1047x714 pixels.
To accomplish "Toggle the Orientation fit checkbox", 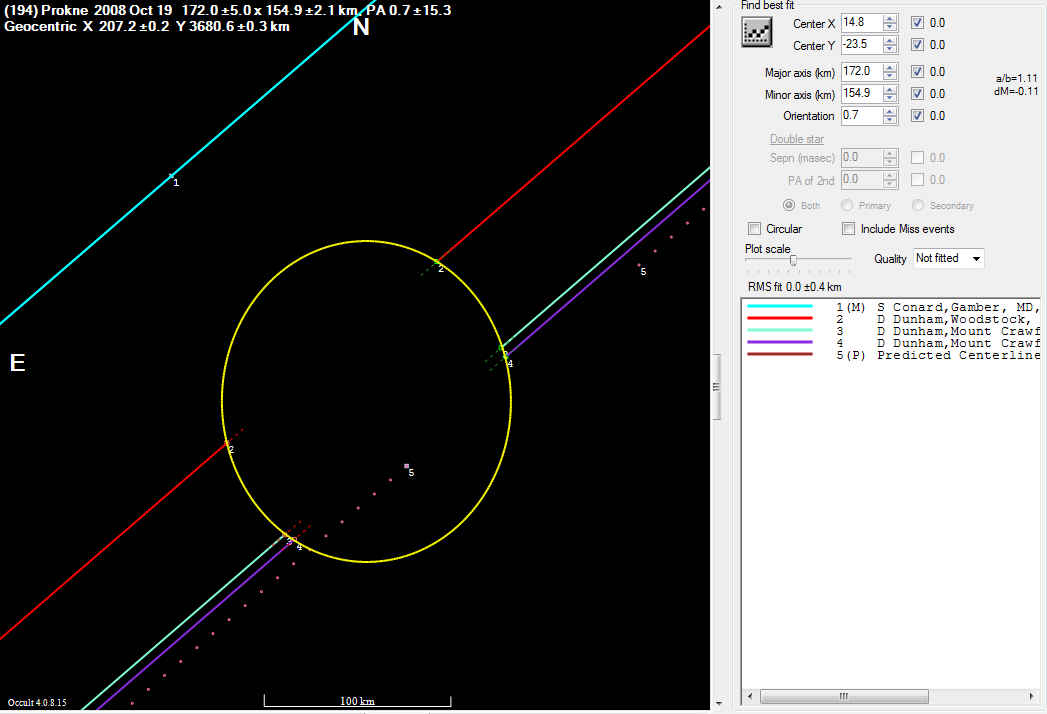I will click(x=917, y=116).
